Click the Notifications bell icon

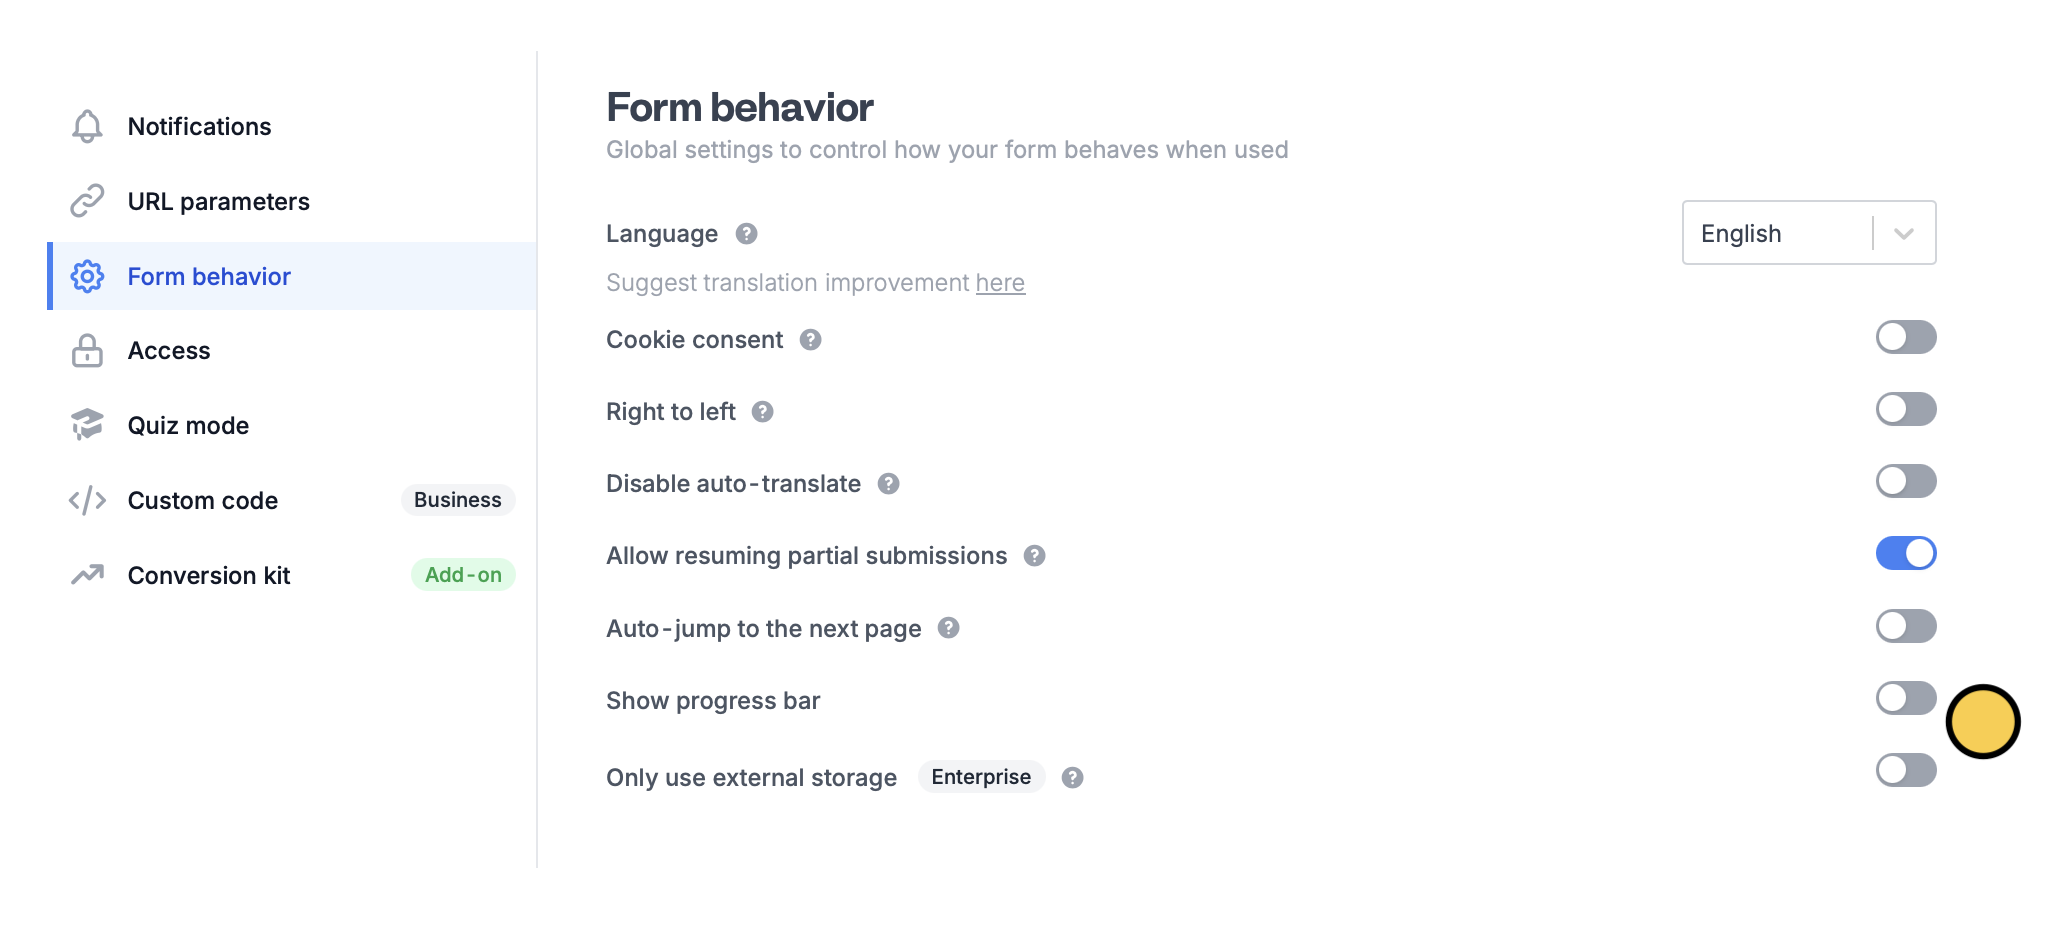[86, 126]
